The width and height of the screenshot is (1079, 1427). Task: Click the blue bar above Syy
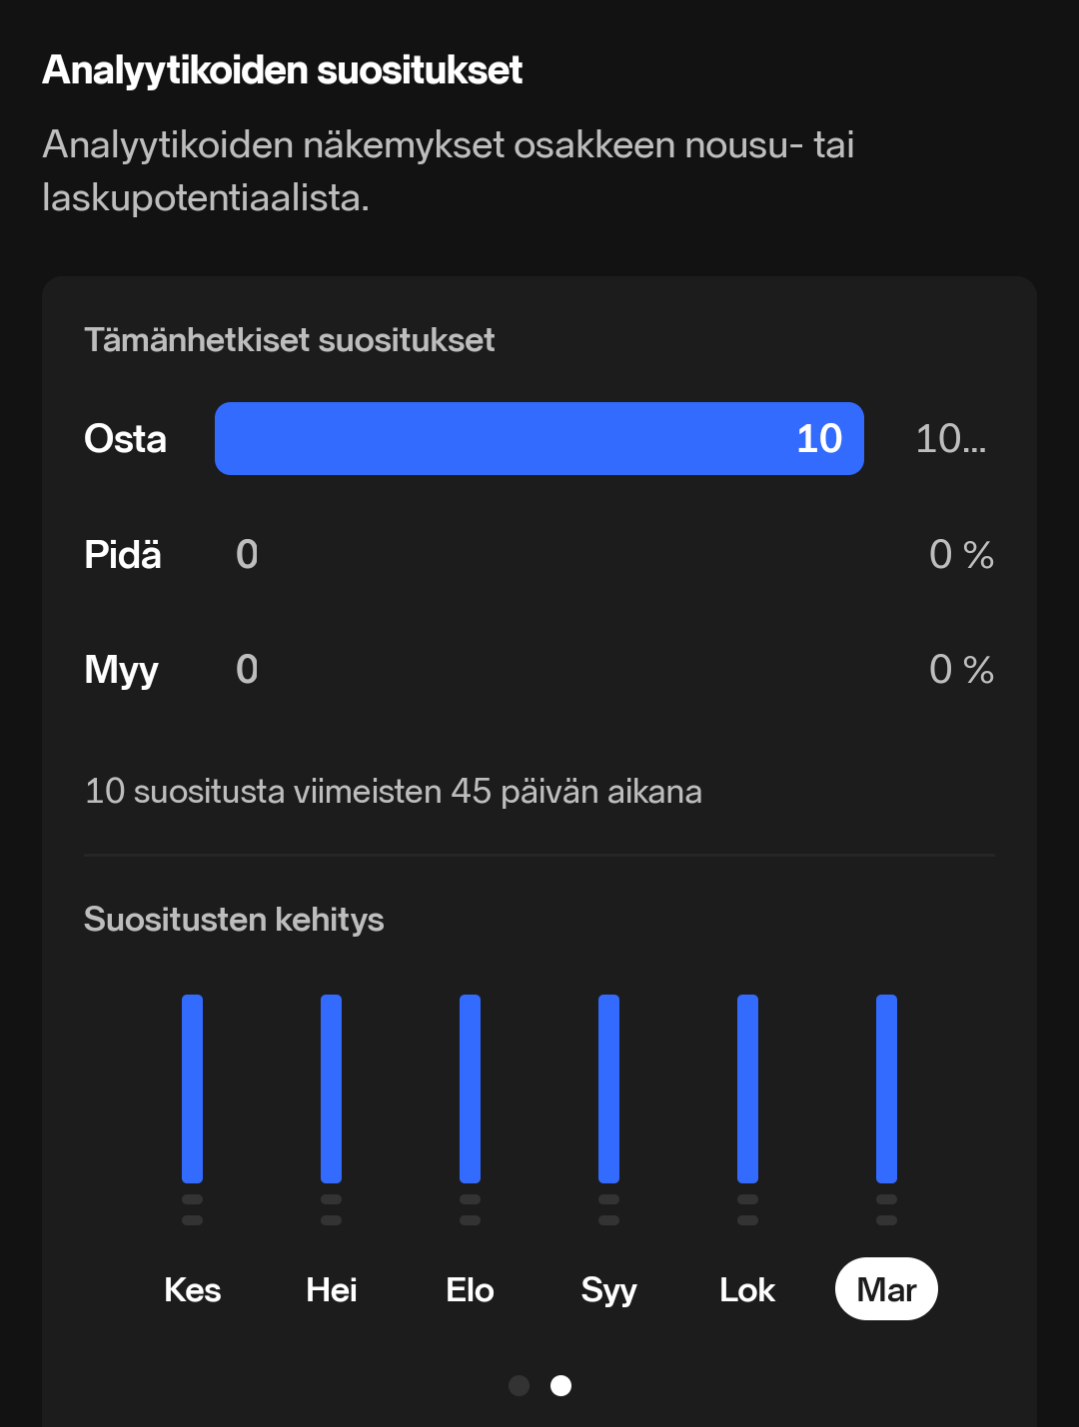point(608,1088)
